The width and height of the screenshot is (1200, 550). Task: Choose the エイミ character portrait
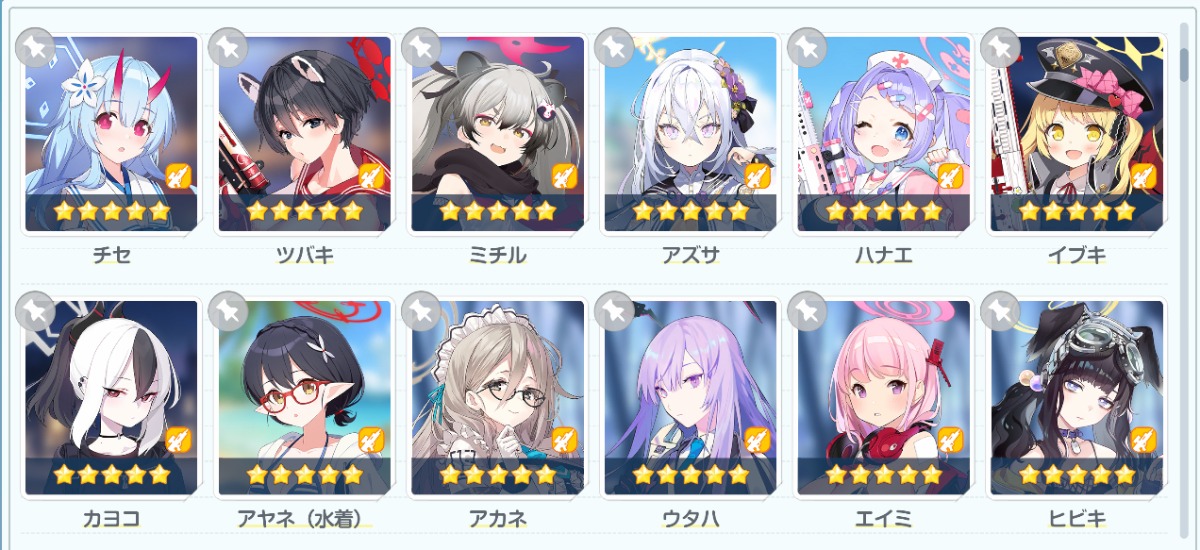(x=884, y=398)
